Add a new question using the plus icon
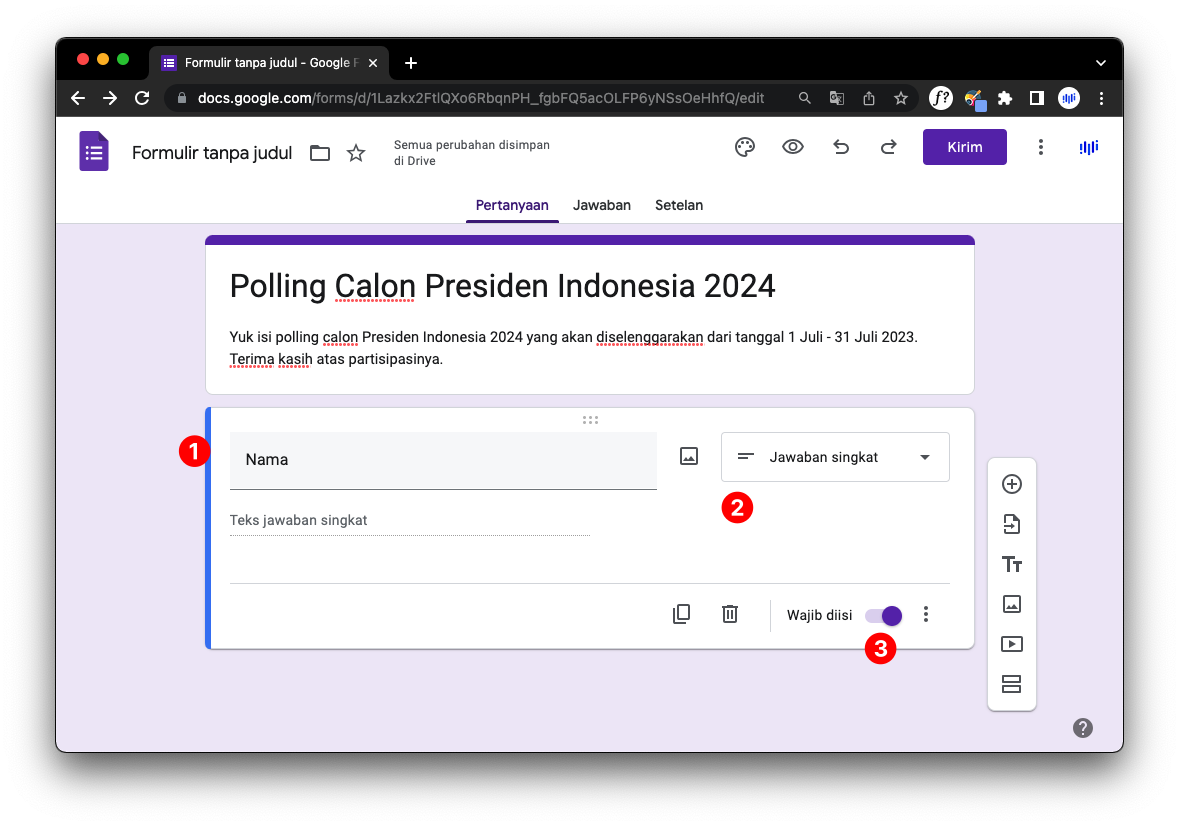Screen dimensions: 1179x826 [1012, 484]
